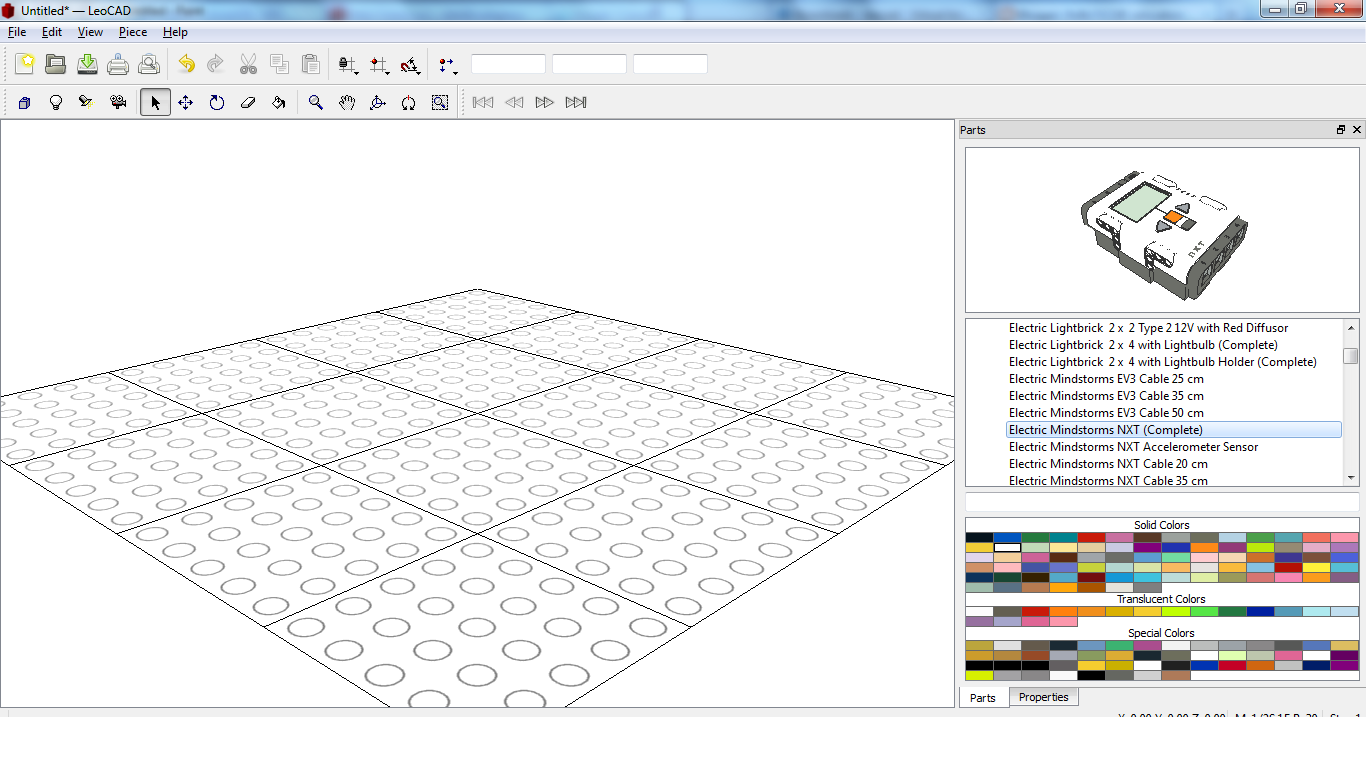
Task: Activate the Move tool
Action: (186, 102)
